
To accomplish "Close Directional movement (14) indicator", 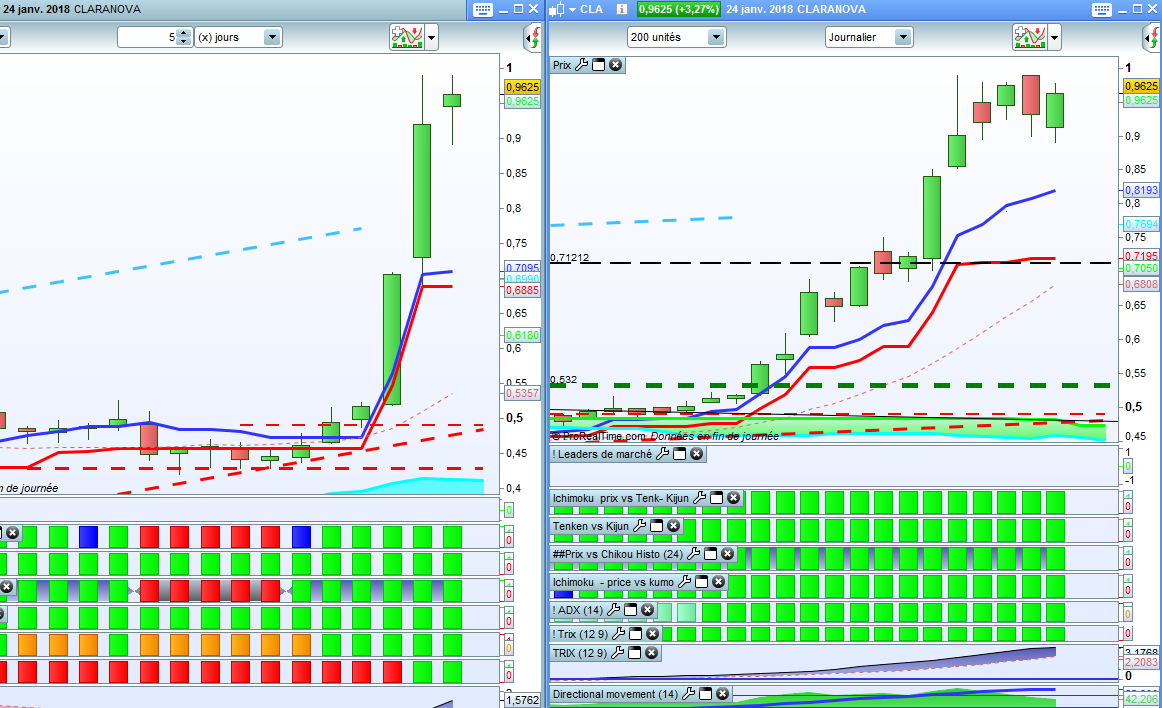I will (x=723, y=694).
